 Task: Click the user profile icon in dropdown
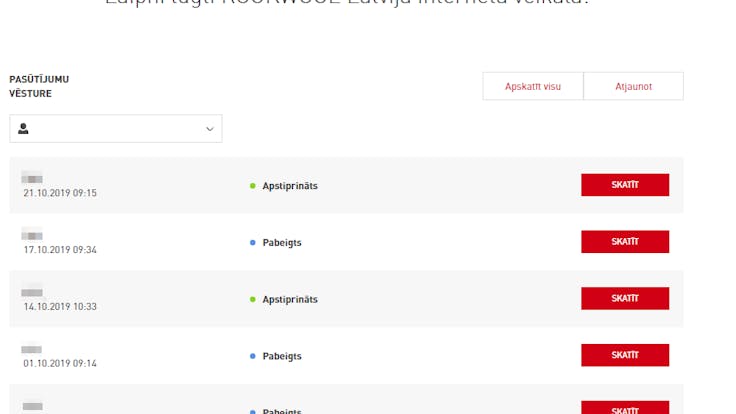click(x=23, y=129)
